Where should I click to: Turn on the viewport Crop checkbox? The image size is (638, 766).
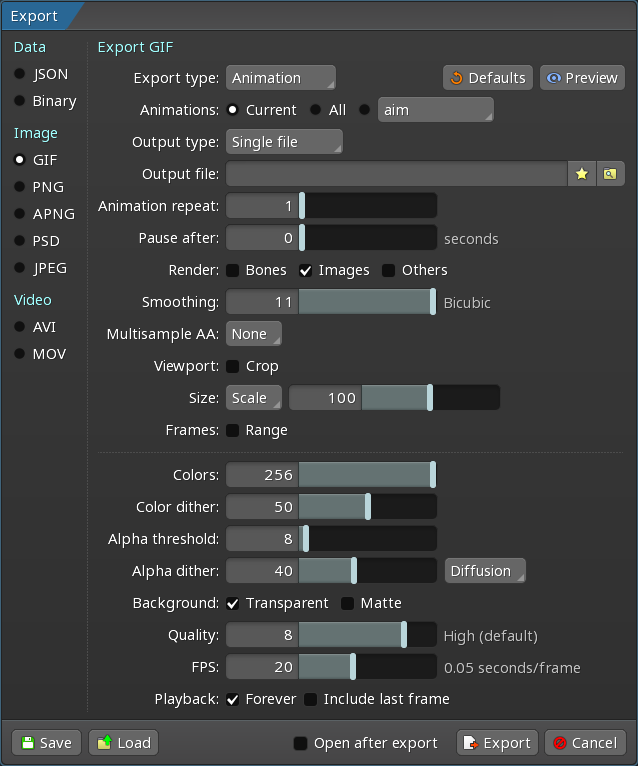coord(232,366)
